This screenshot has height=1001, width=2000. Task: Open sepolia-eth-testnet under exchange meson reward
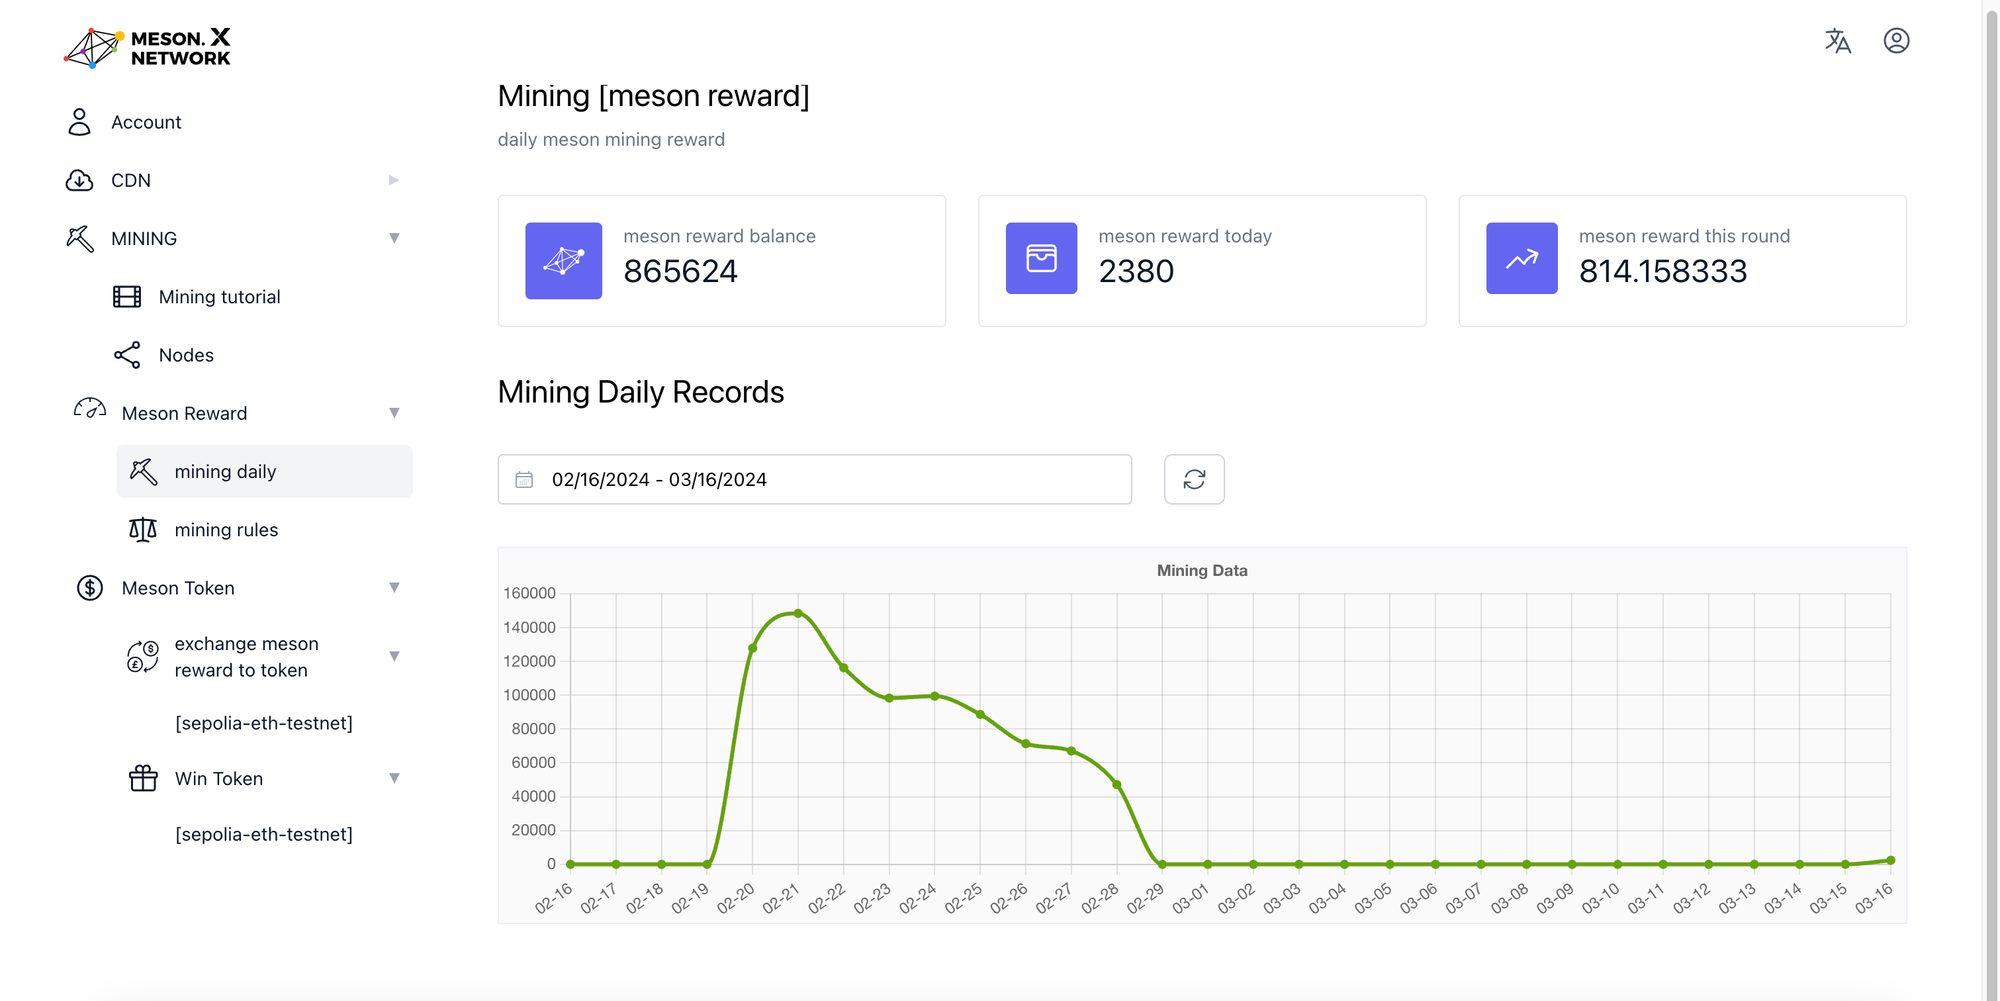(x=264, y=723)
